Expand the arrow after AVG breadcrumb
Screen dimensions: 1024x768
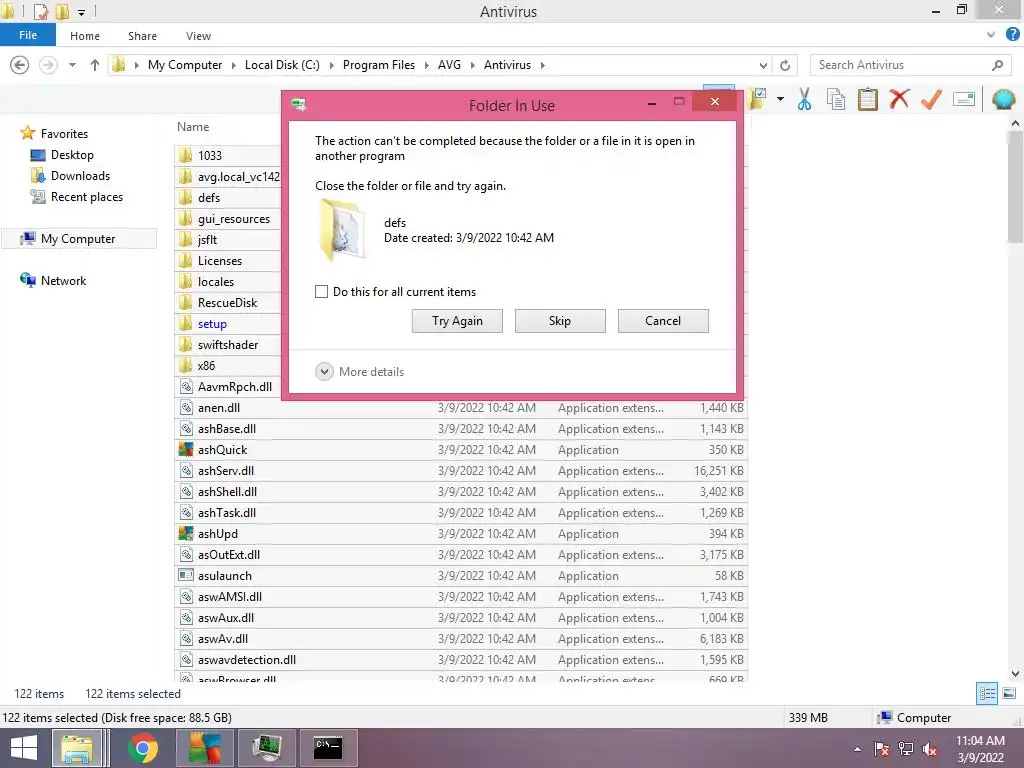(473, 65)
